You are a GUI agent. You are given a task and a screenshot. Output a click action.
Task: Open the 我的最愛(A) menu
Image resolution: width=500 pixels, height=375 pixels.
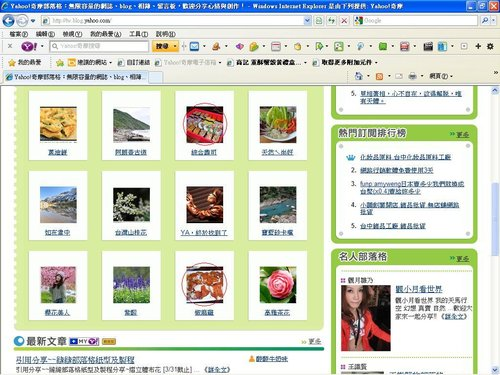tap(106, 34)
